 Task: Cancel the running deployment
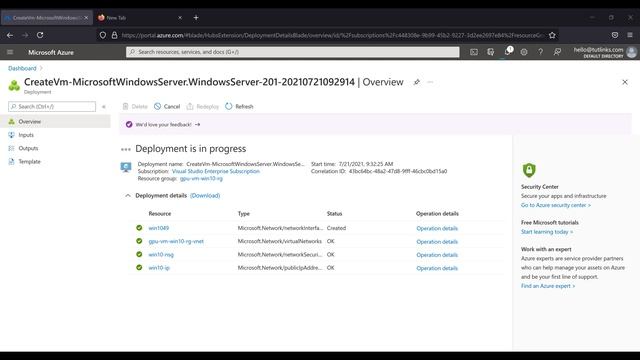pos(167,107)
